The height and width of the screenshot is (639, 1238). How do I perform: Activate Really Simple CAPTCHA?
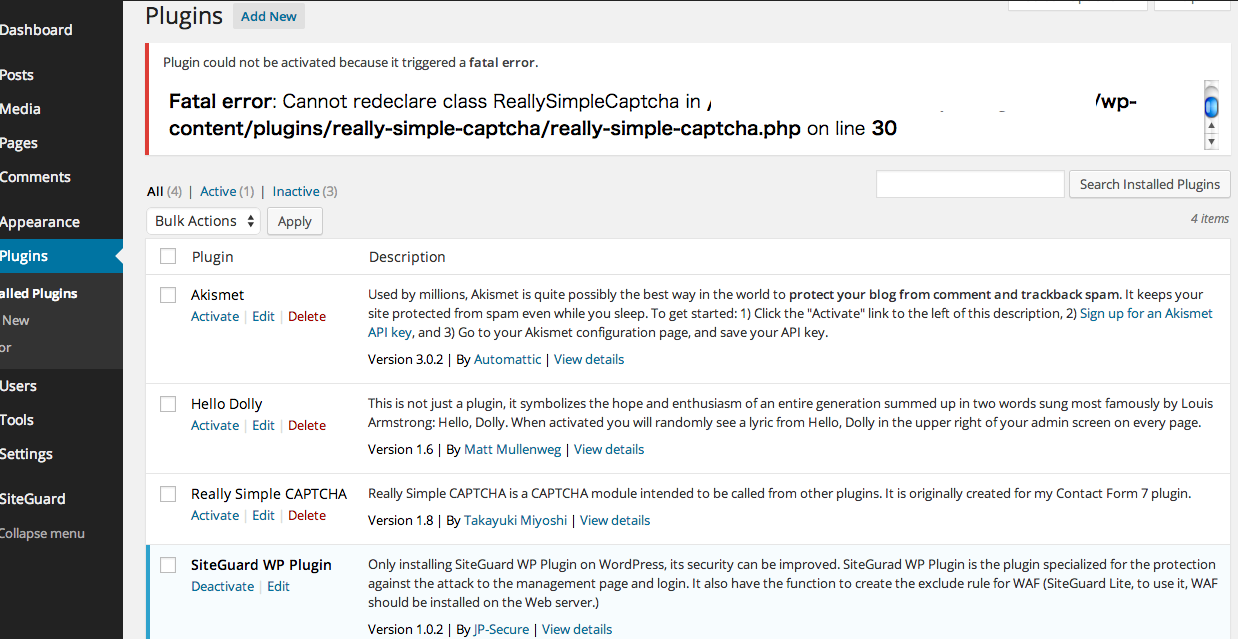point(215,515)
